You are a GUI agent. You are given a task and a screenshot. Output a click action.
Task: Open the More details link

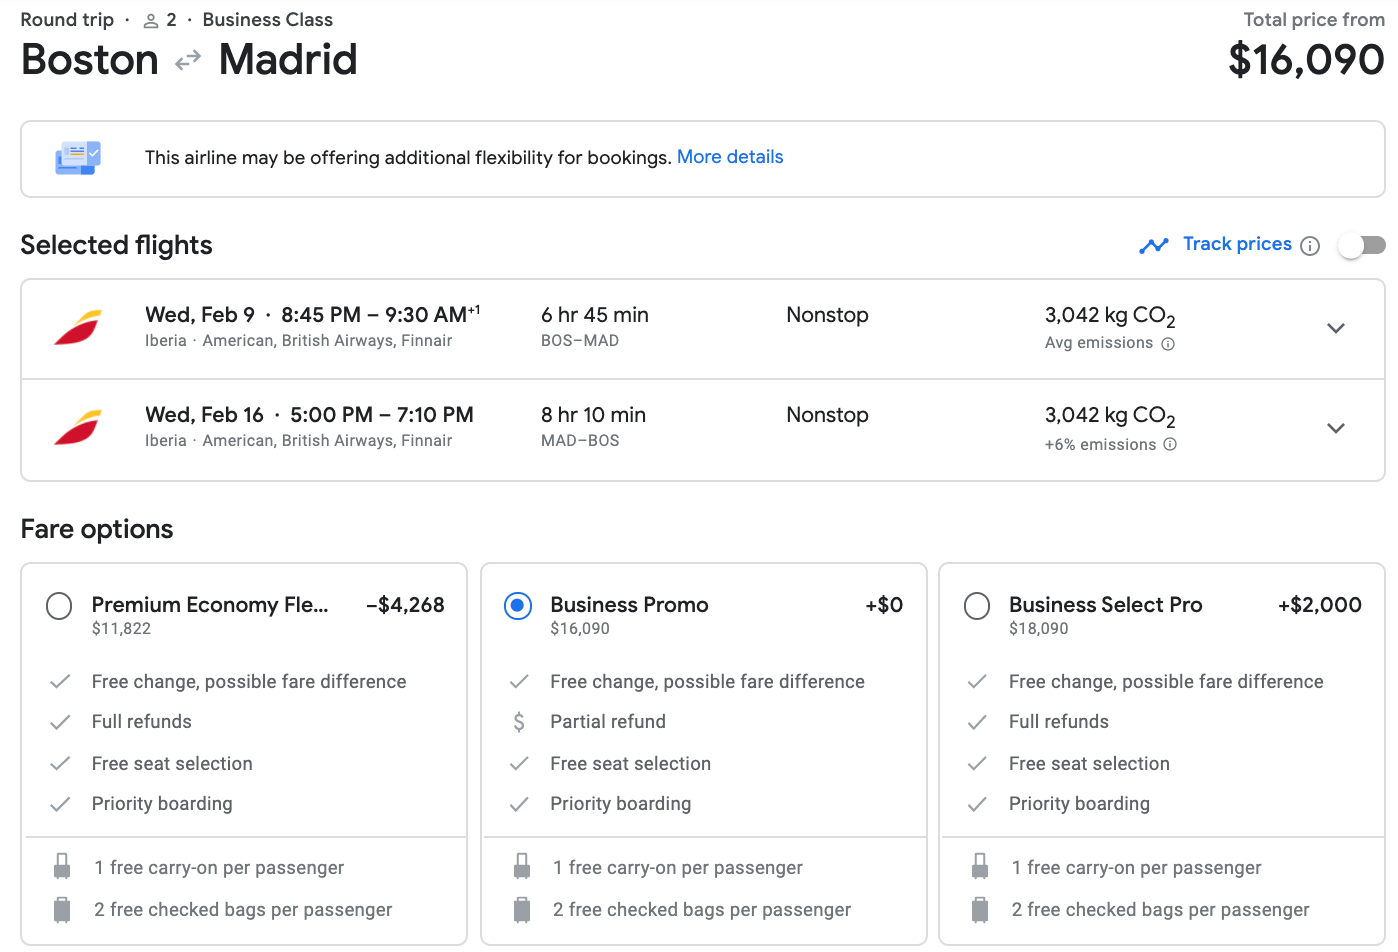coord(729,156)
